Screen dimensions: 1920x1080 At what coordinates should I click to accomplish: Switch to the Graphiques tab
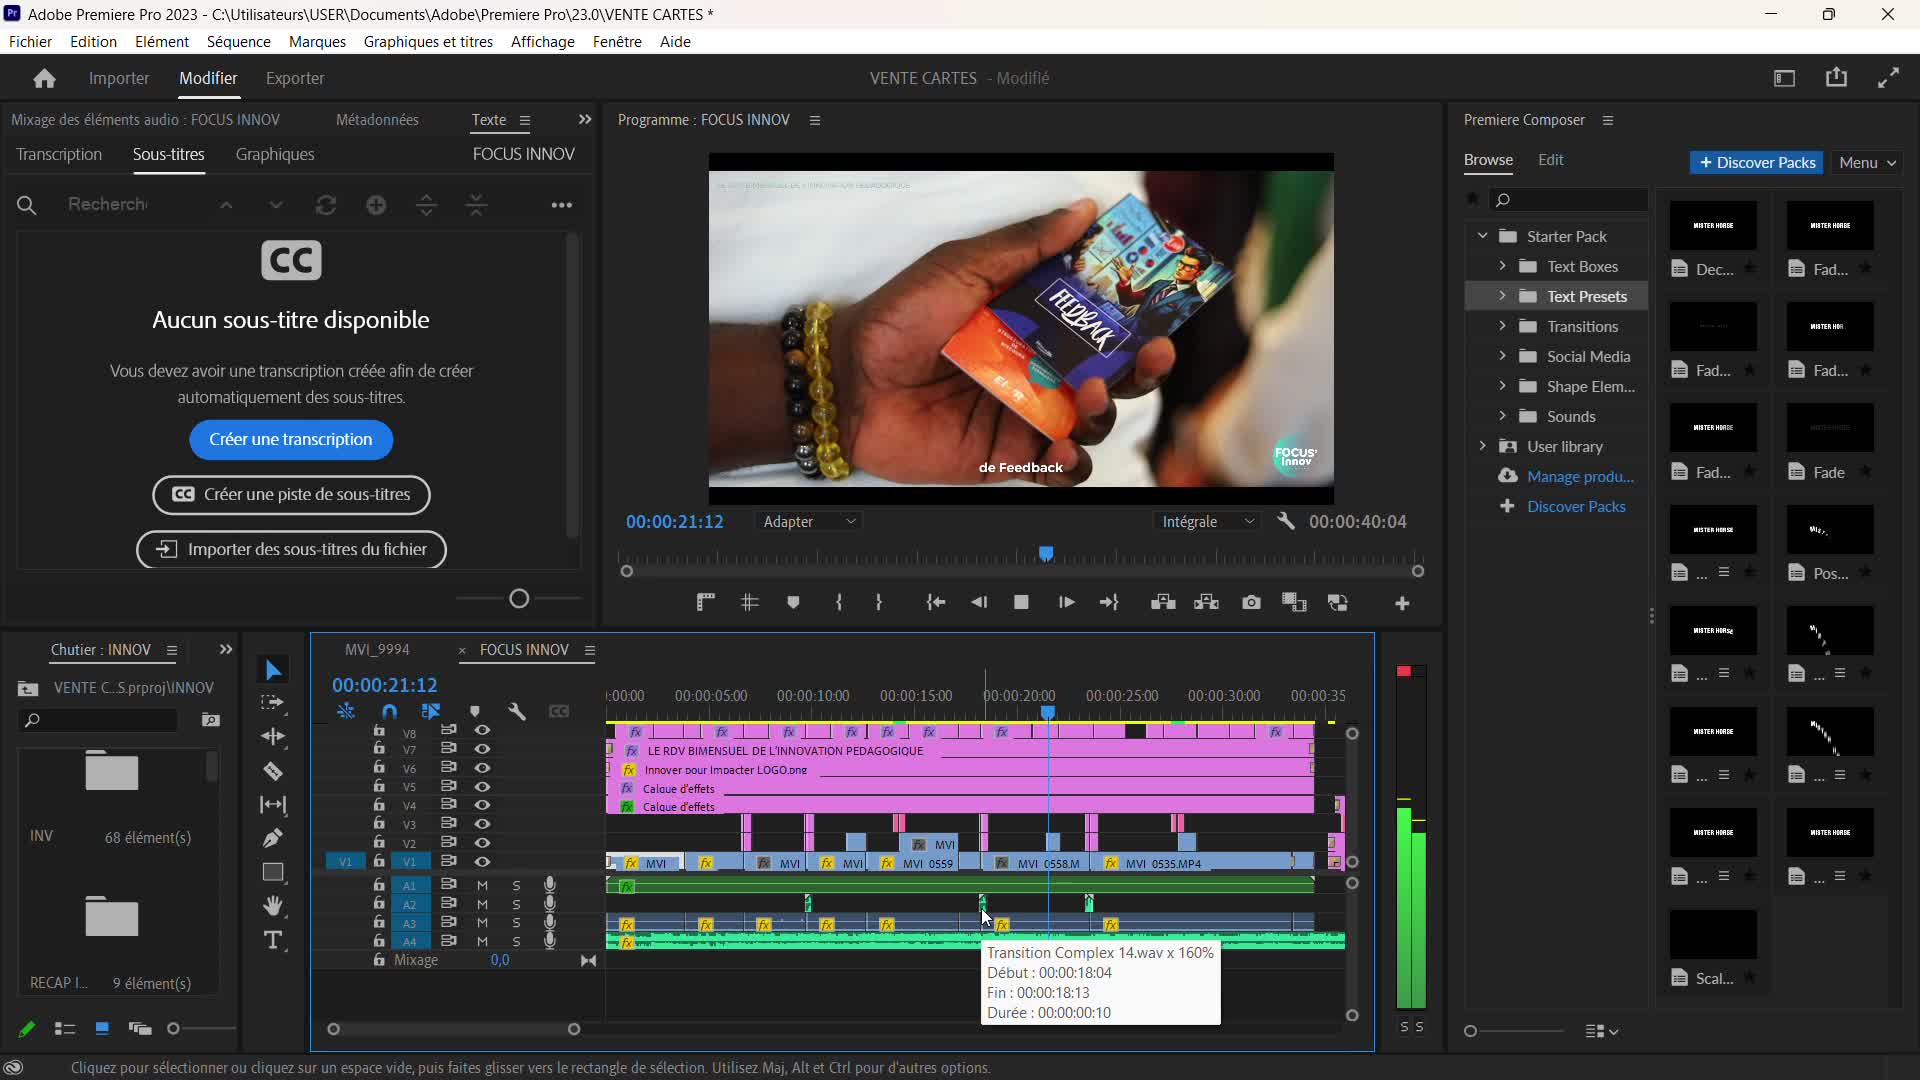[275, 154]
